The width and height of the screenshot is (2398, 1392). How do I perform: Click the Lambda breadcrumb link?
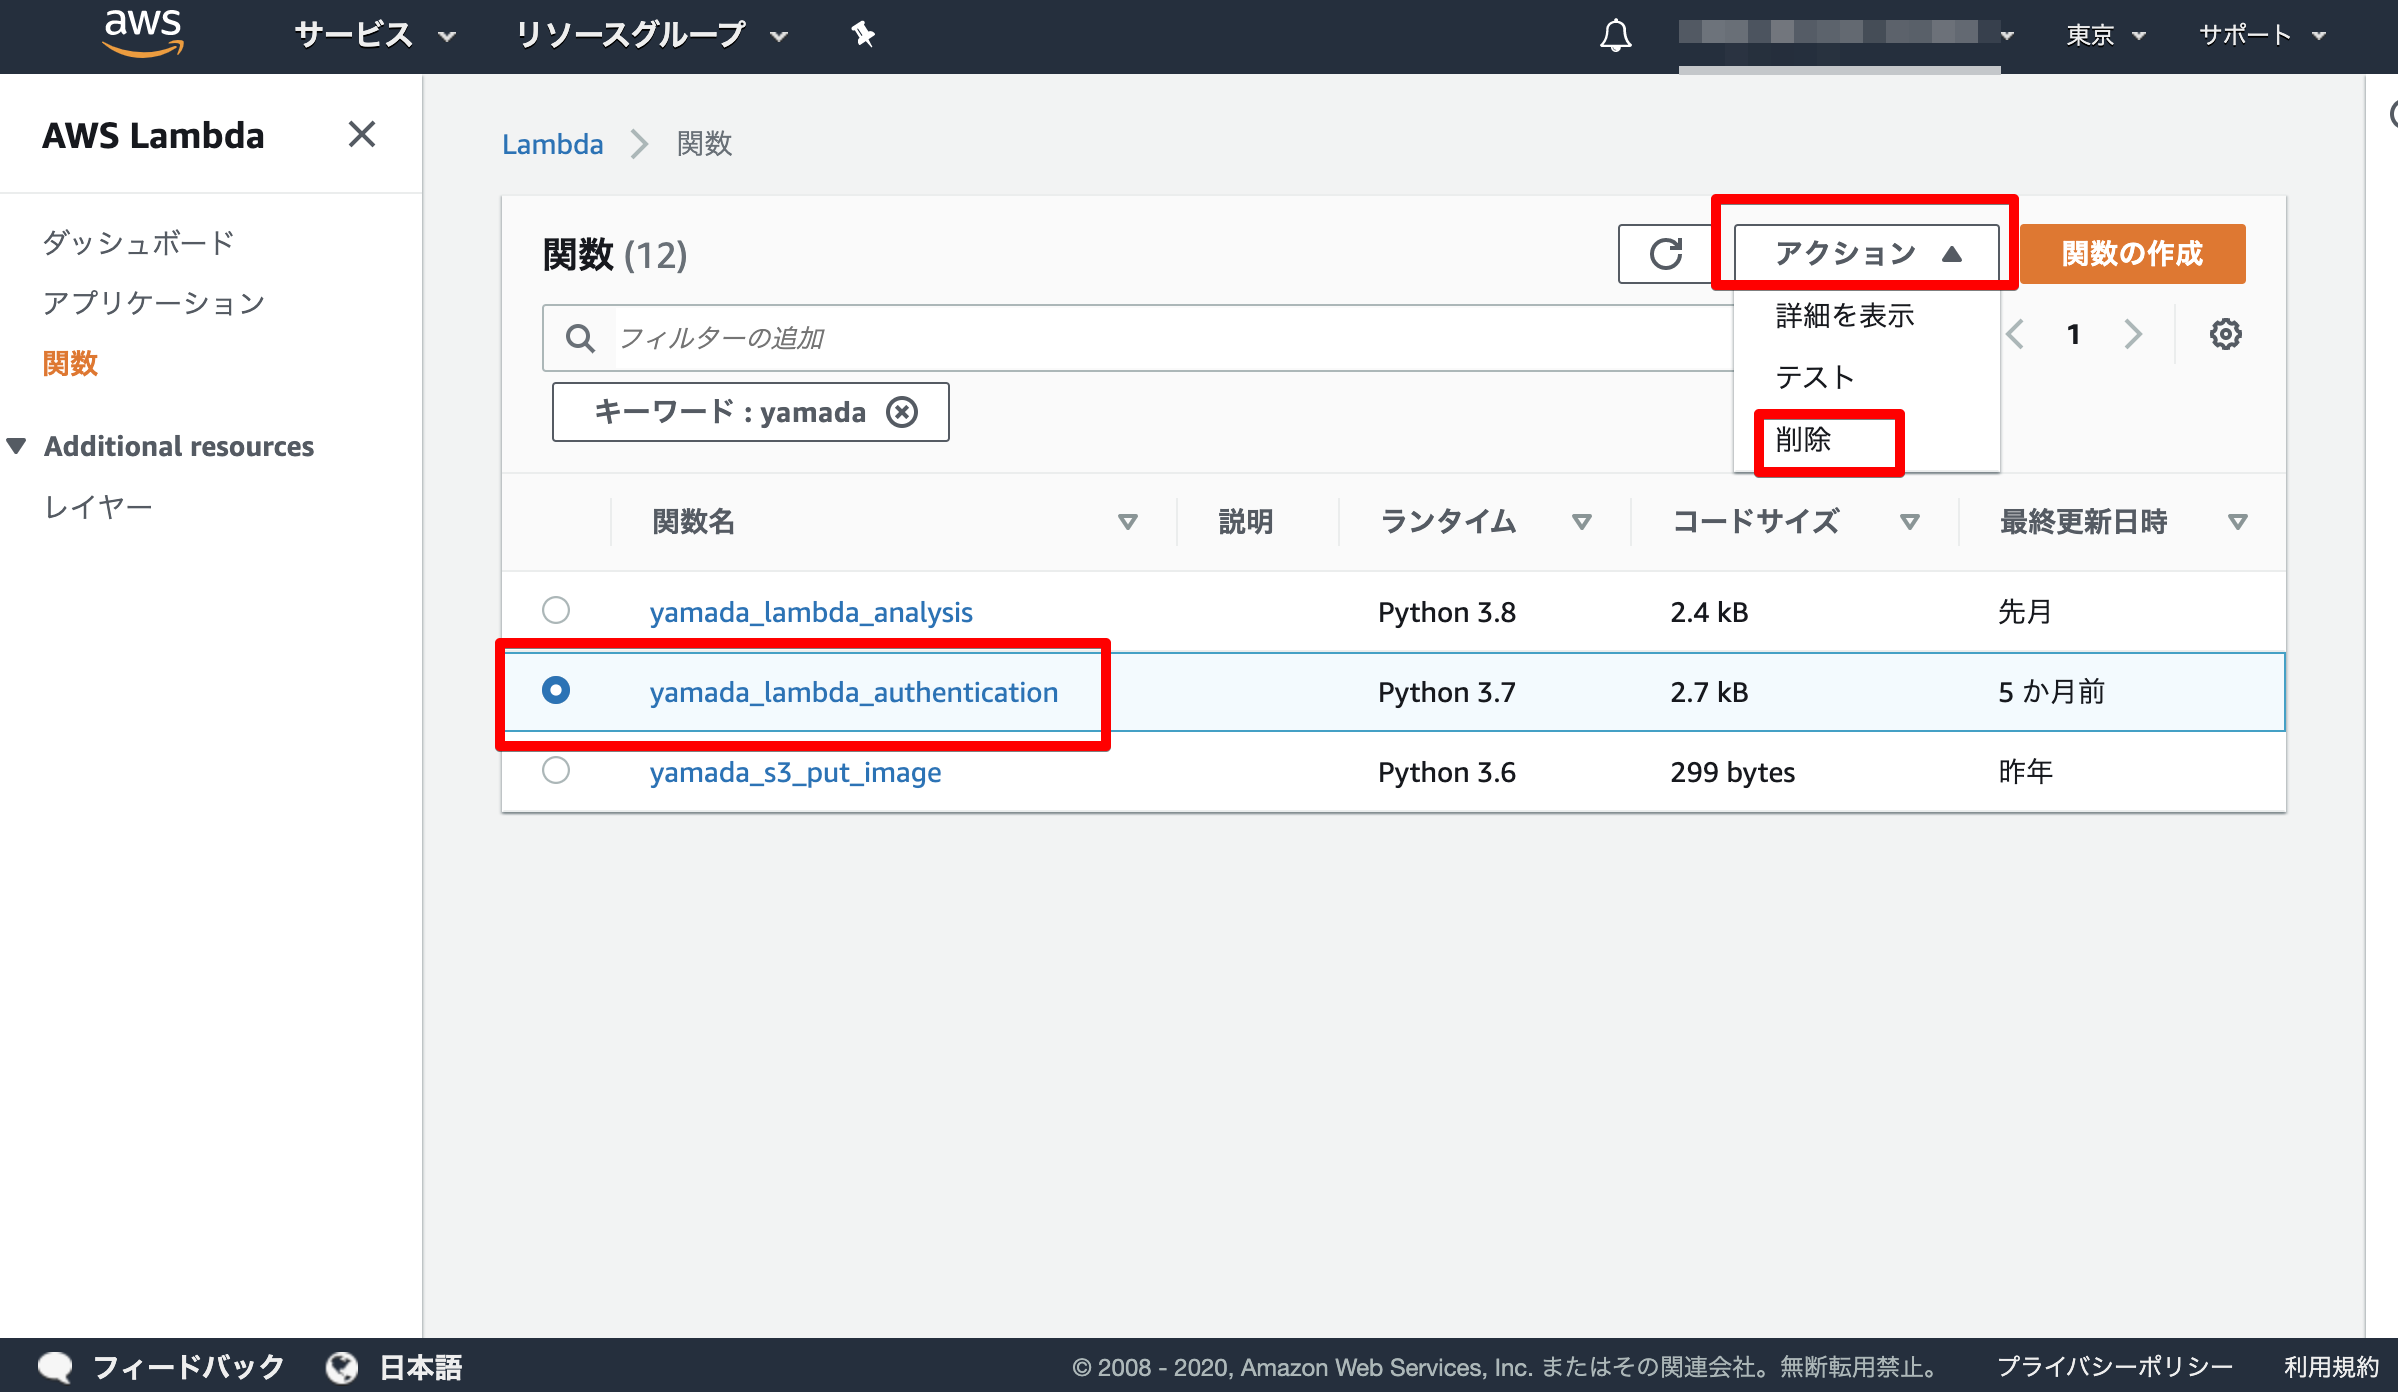(x=553, y=144)
